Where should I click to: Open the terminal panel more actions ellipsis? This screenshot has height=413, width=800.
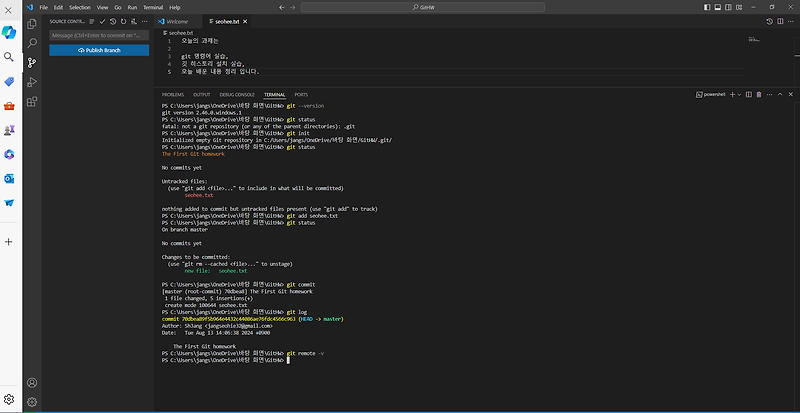coord(769,94)
